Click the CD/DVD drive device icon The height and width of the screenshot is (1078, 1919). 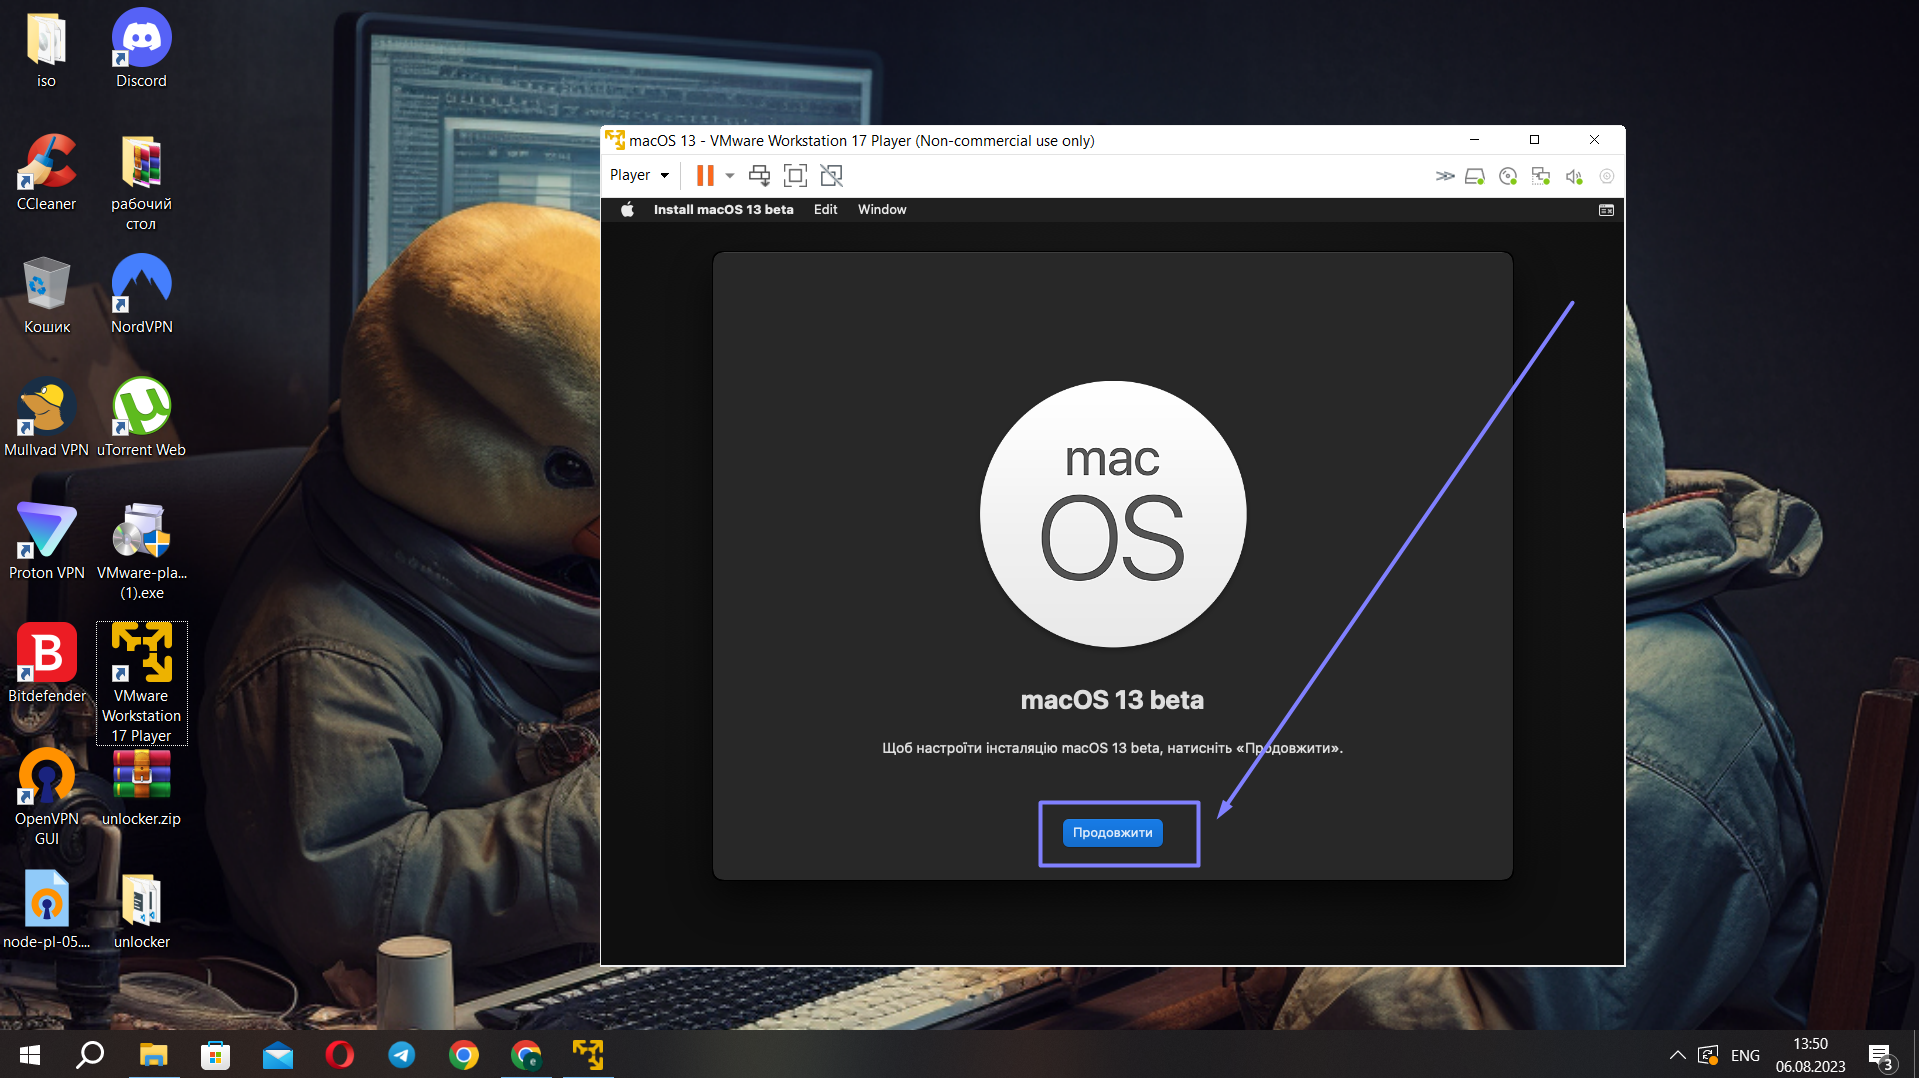[1508, 176]
